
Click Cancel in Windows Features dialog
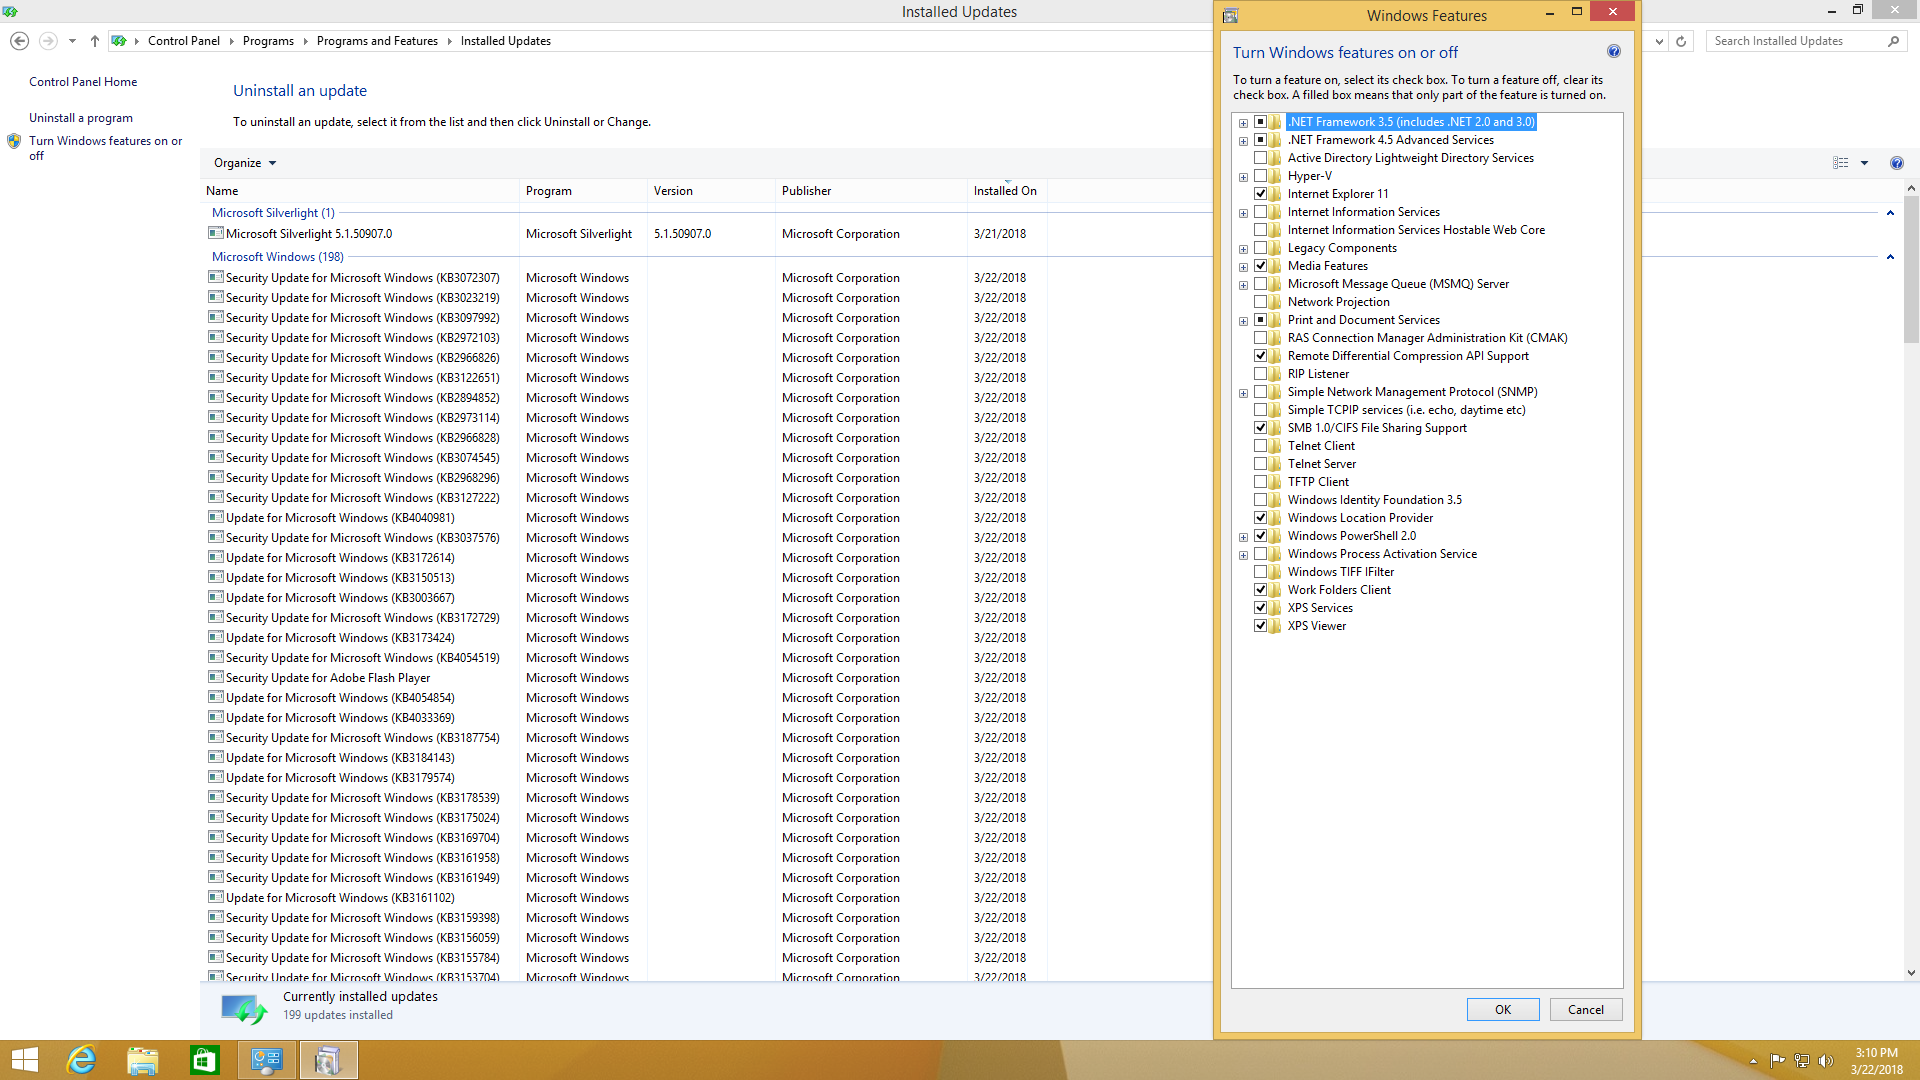point(1586,1010)
